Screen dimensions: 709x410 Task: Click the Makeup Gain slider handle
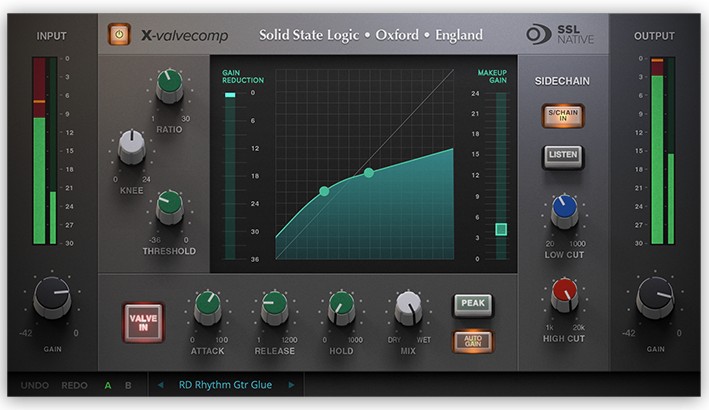(x=501, y=229)
